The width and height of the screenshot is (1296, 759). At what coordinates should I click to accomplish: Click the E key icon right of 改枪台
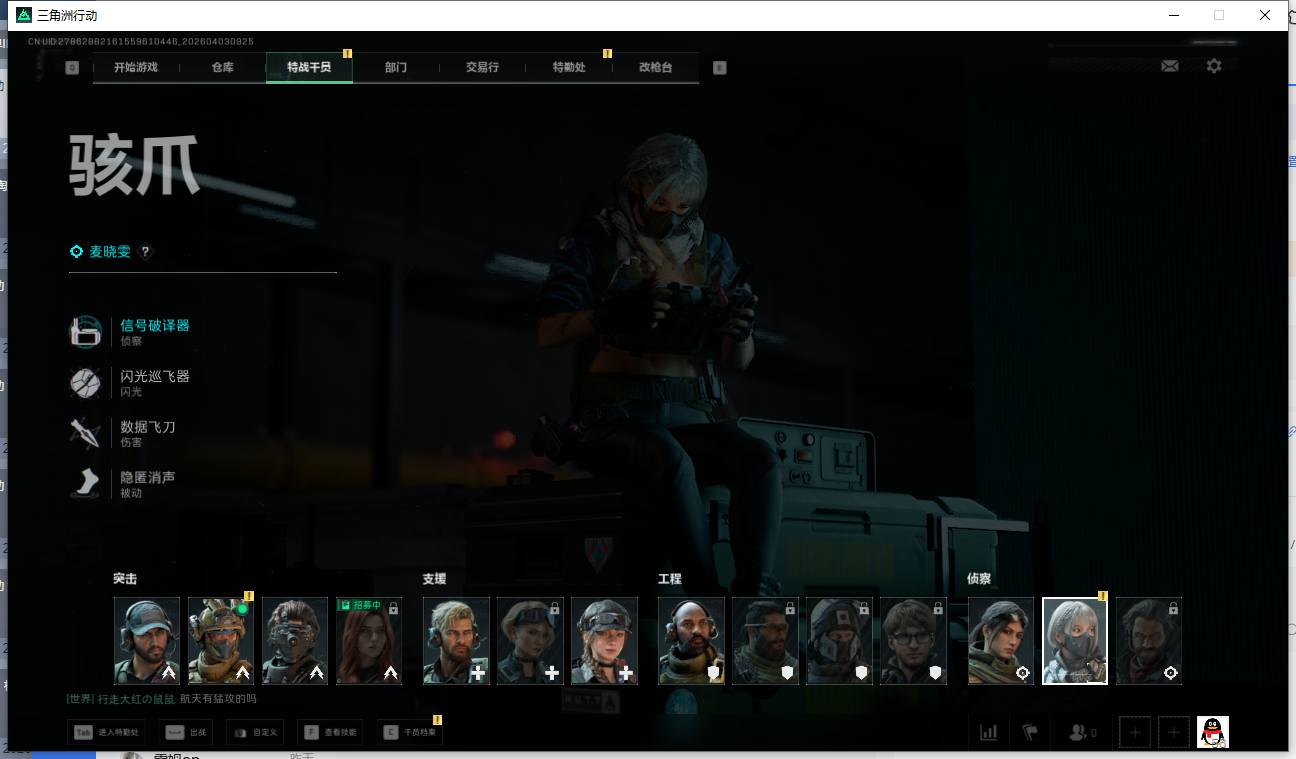719,68
